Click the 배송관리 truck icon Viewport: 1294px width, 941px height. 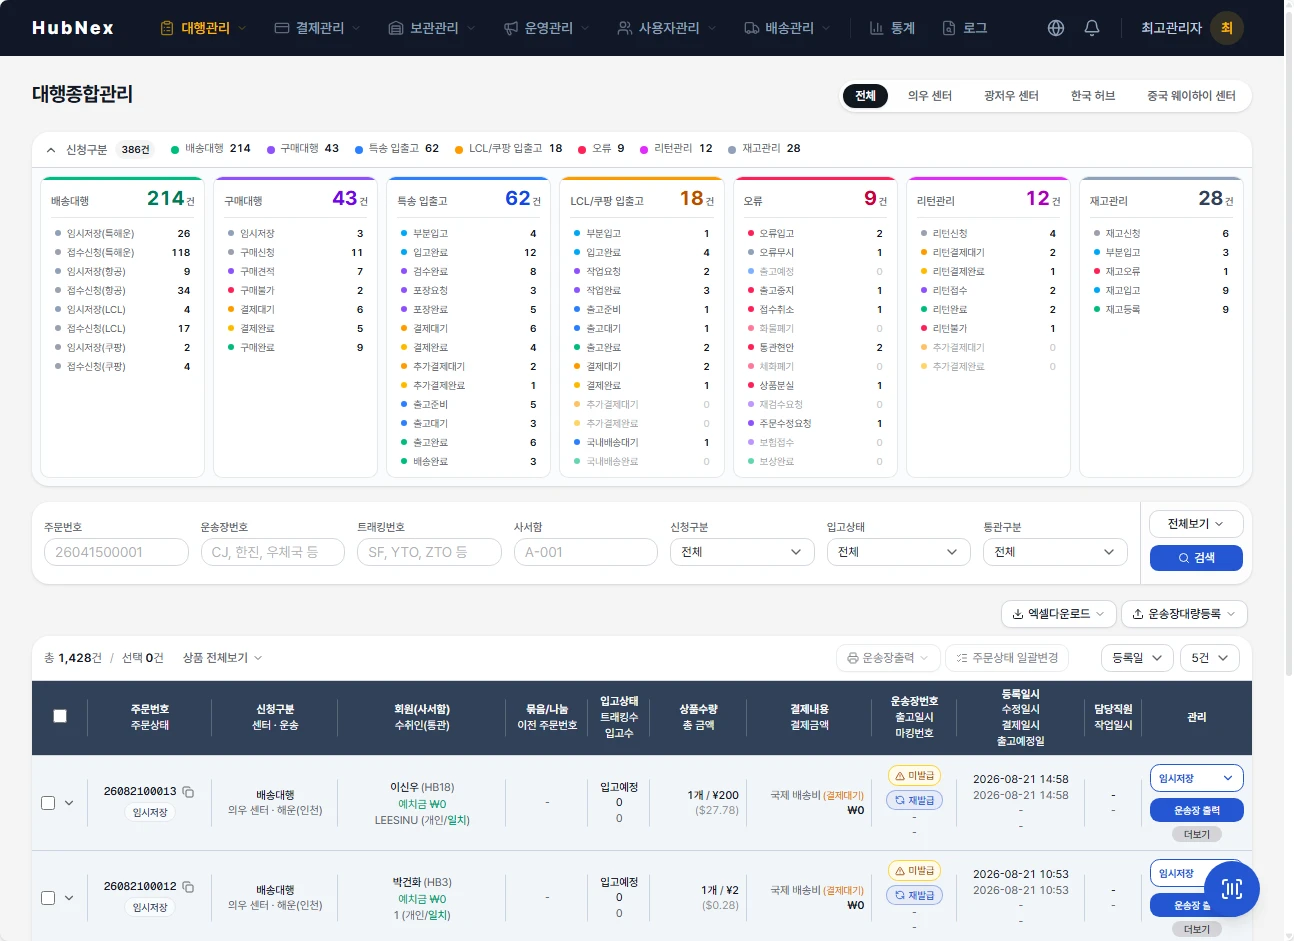click(752, 28)
